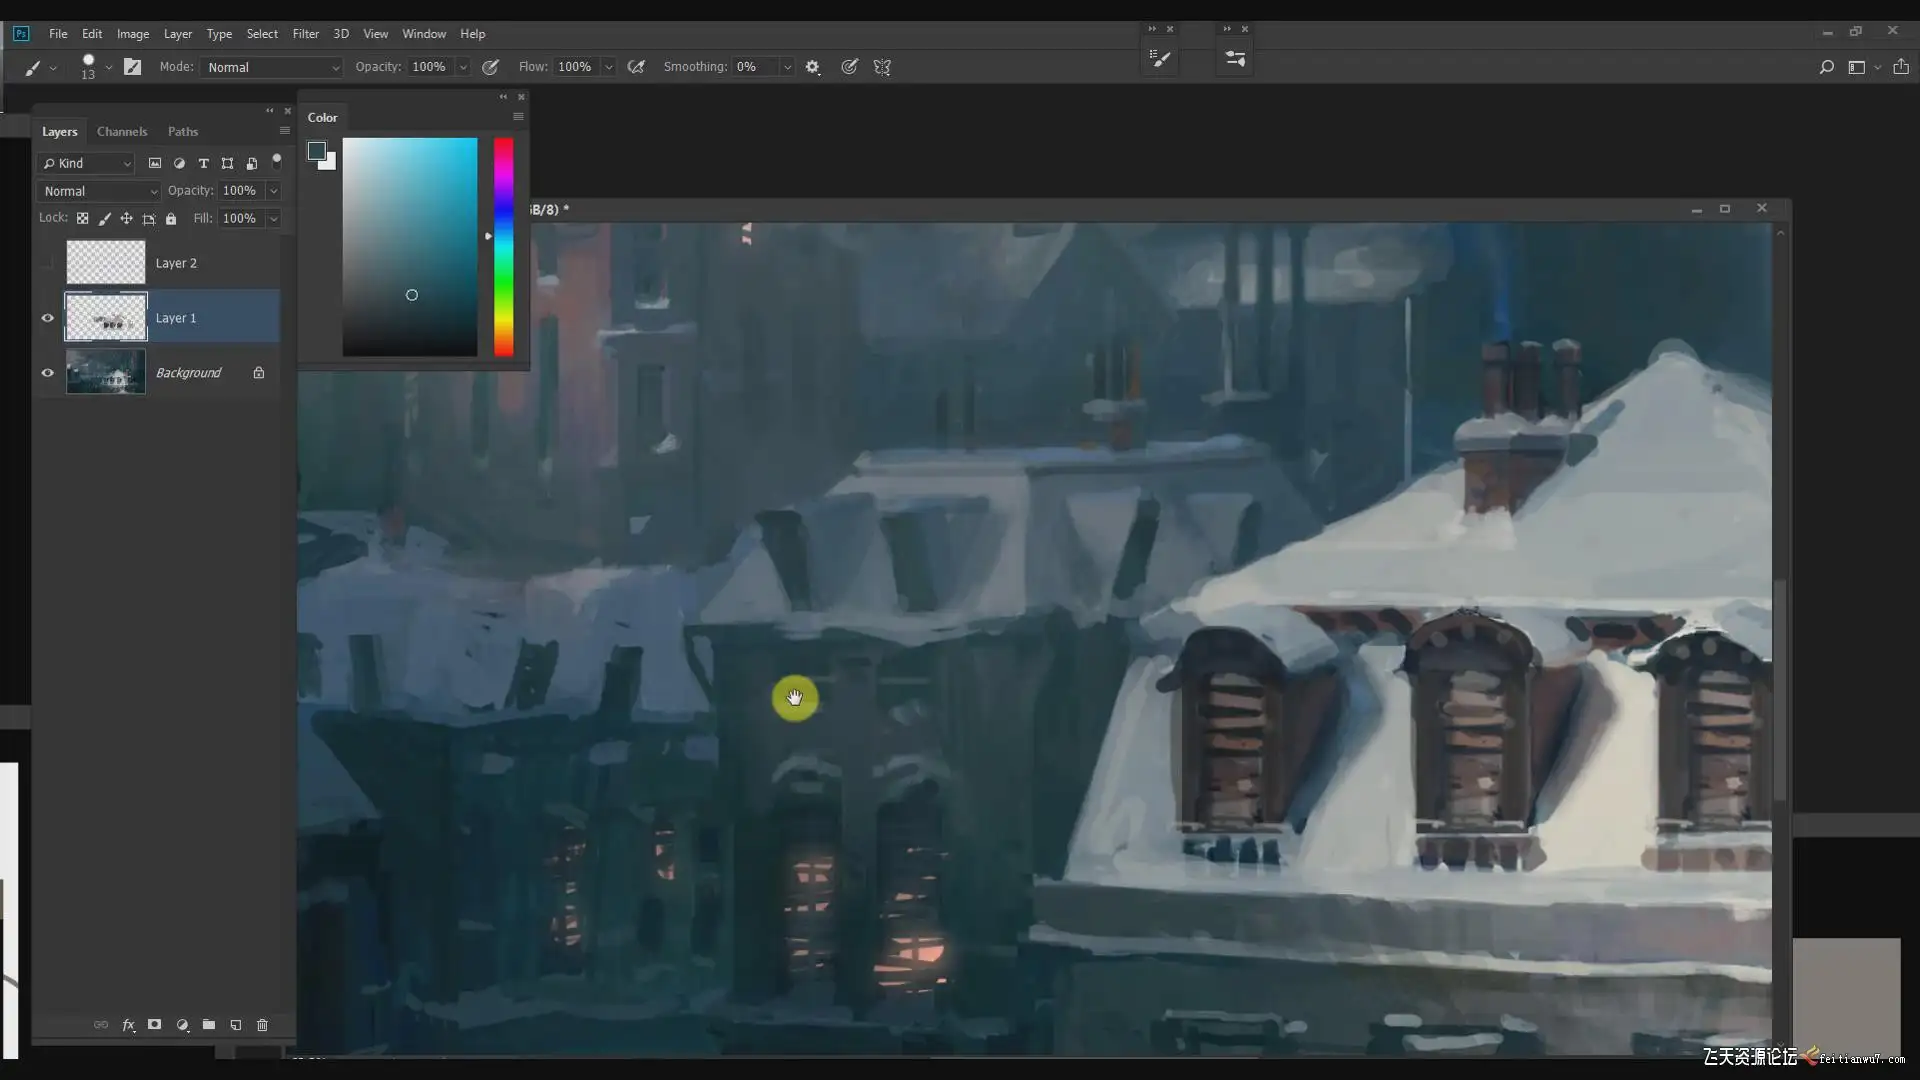Collapse the Color panel to icons

point(503,96)
